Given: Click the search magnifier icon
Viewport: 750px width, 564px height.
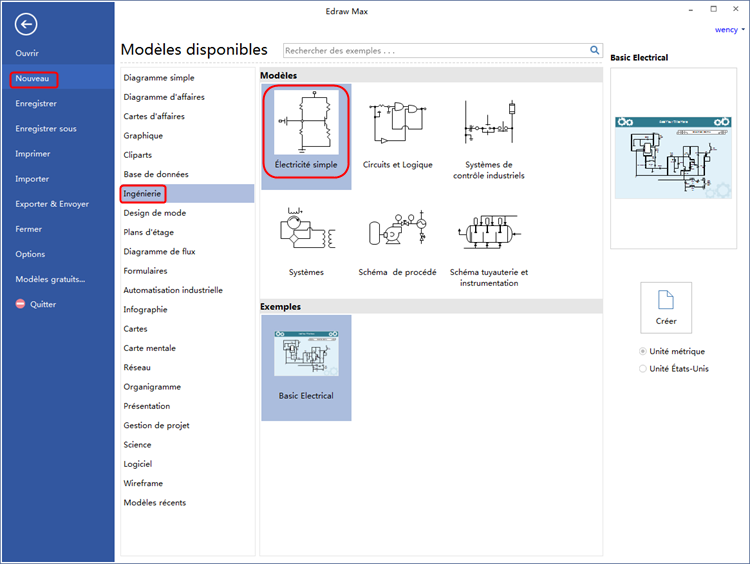Looking at the screenshot, I should tap(595, 50).
